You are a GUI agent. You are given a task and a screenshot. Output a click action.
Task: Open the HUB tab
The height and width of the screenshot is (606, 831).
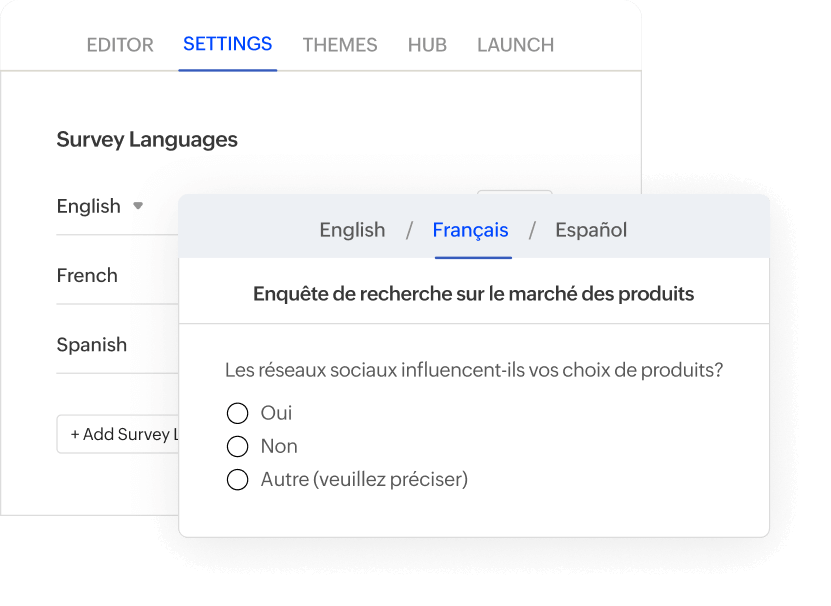(427, 44)
